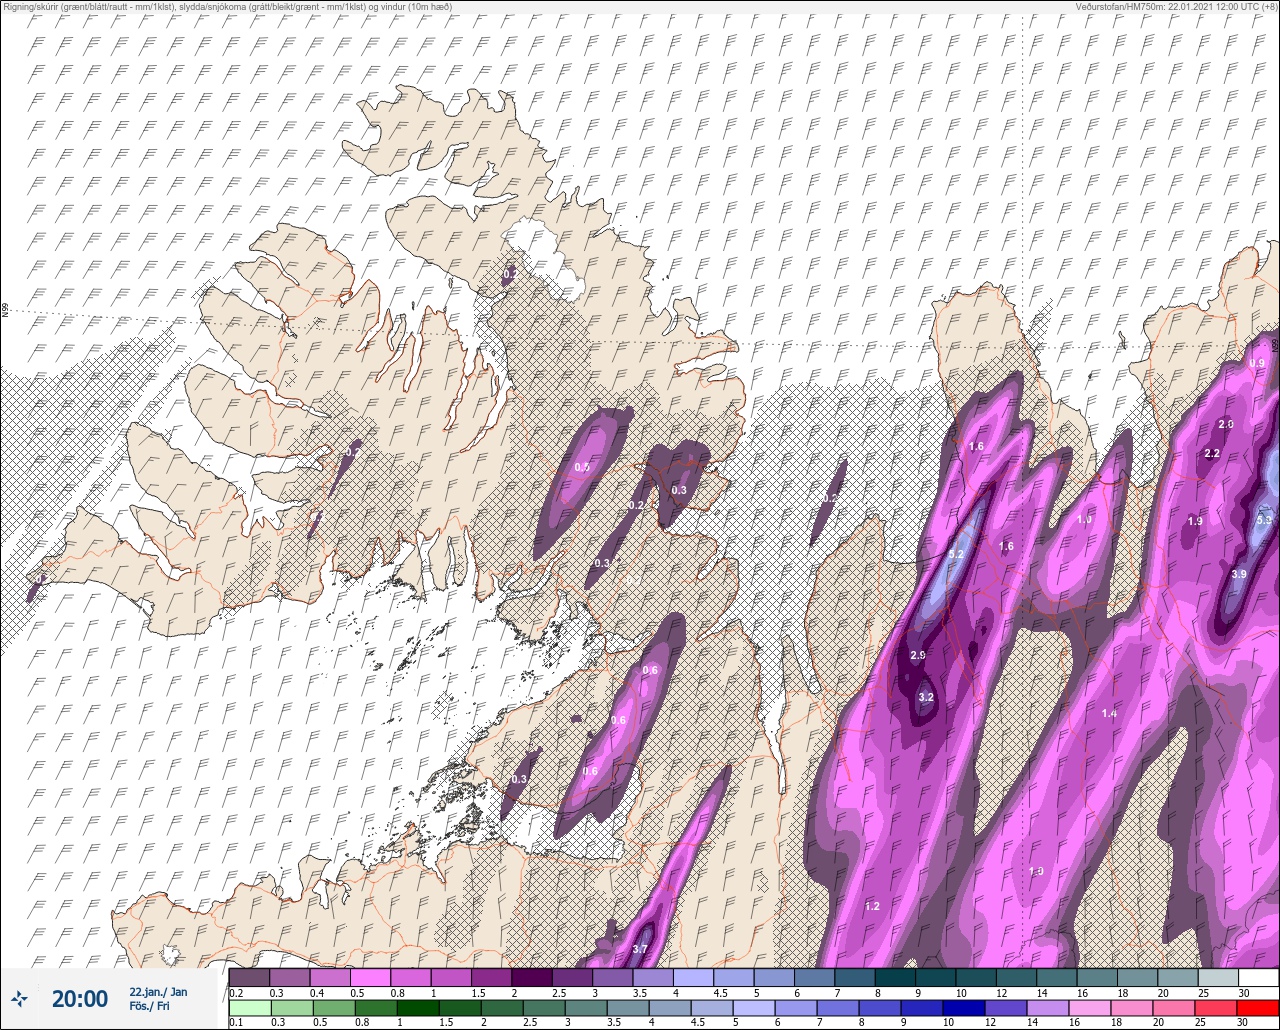Click the 3.7 precipitation value on the map

[x=641, y=949]
